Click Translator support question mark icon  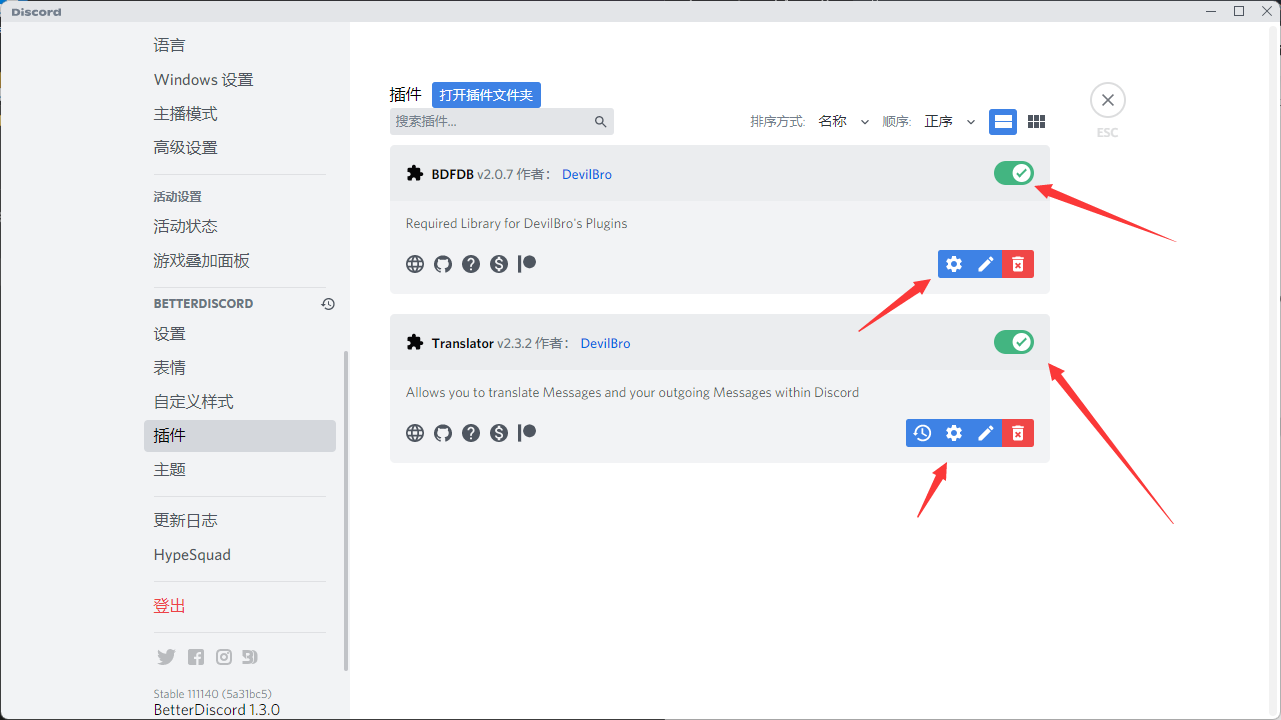coord(471,433)
